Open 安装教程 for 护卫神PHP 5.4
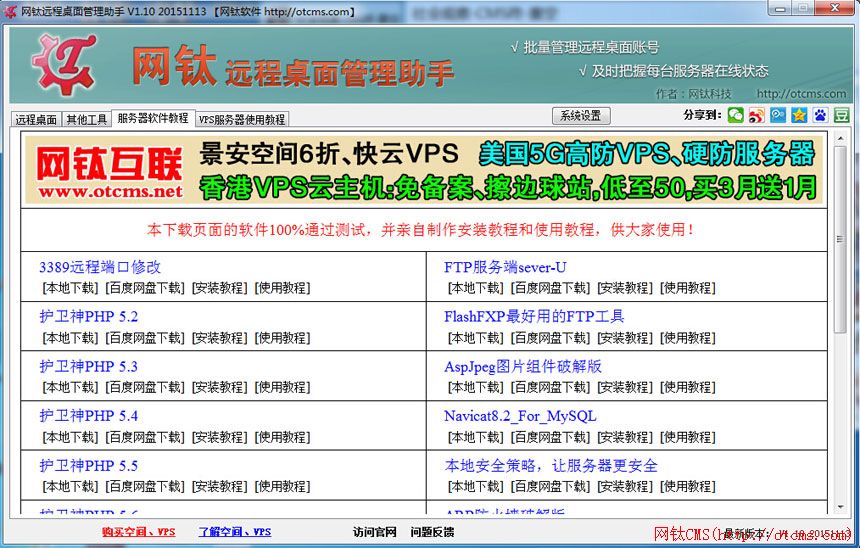860x548 pixels. tap(219, 437)
